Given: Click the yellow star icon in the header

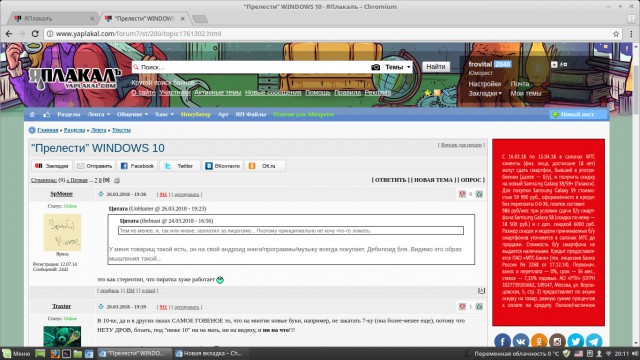Looking at the screenshot, I should tap(428, 93).
